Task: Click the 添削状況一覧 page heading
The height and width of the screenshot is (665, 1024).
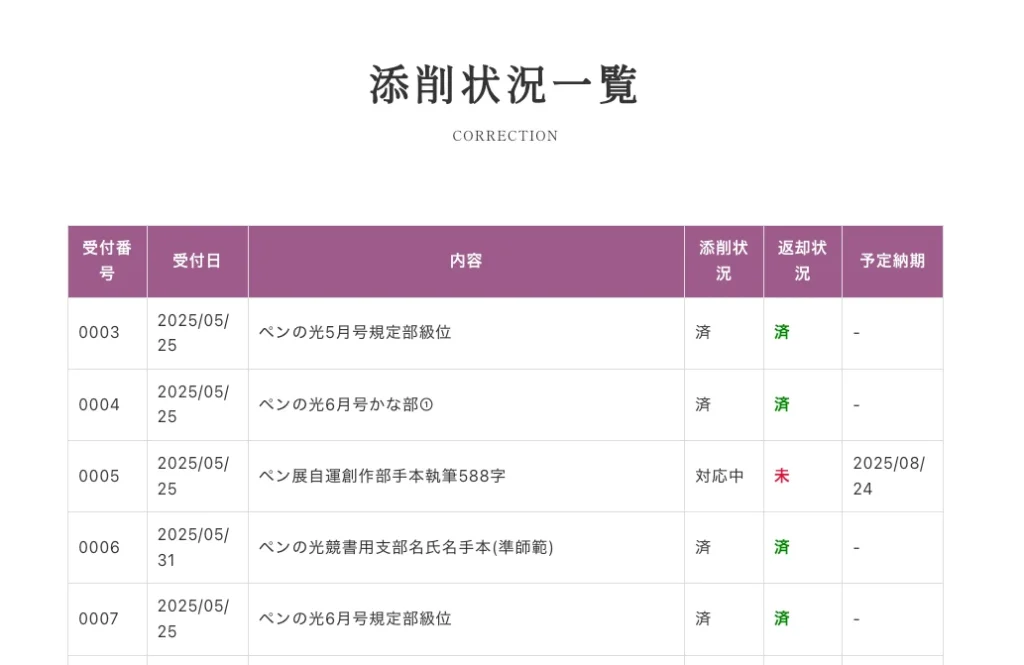Action: coord(505,86)
